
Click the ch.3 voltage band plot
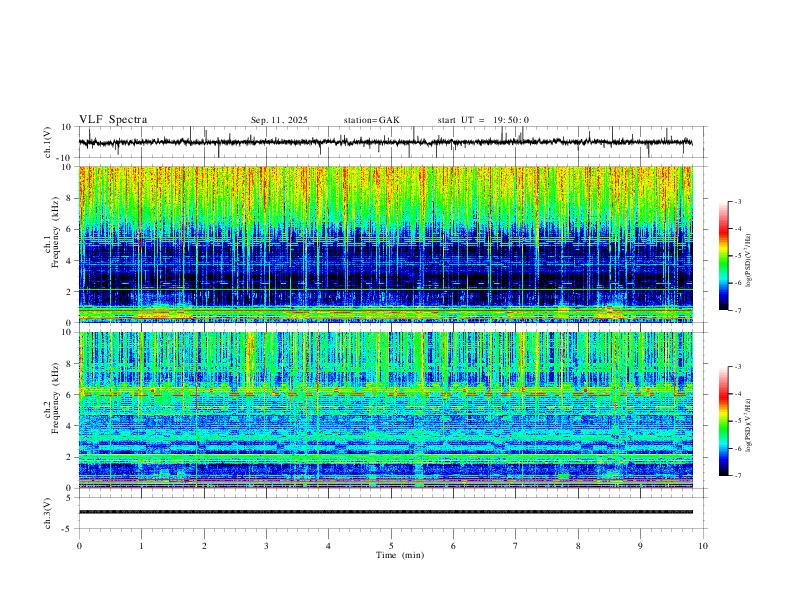(x=393, y=513)
